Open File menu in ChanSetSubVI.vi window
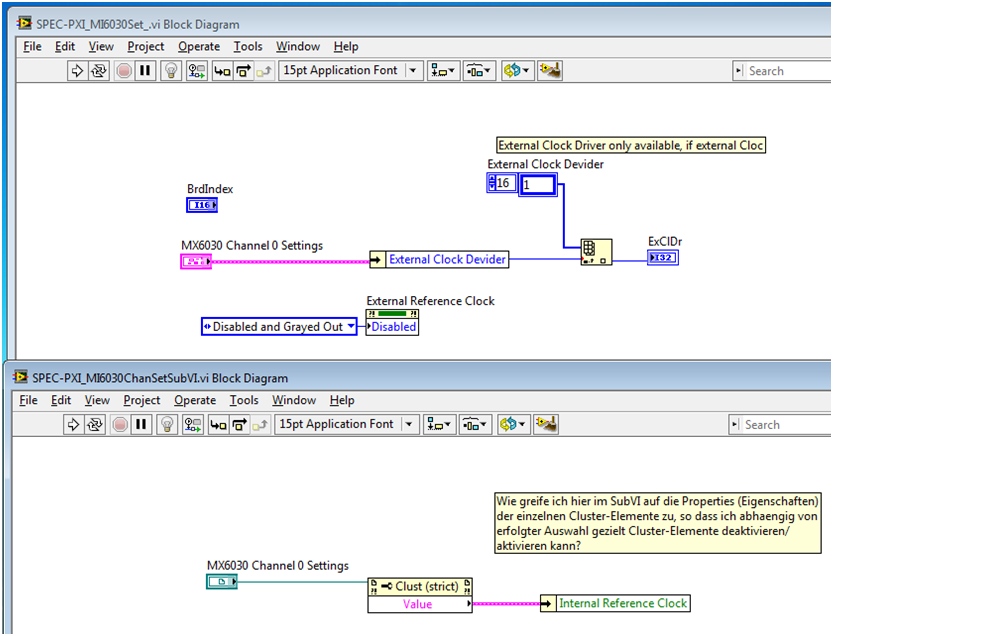Viewport: 1008px width, 636px height. (28, 400)
